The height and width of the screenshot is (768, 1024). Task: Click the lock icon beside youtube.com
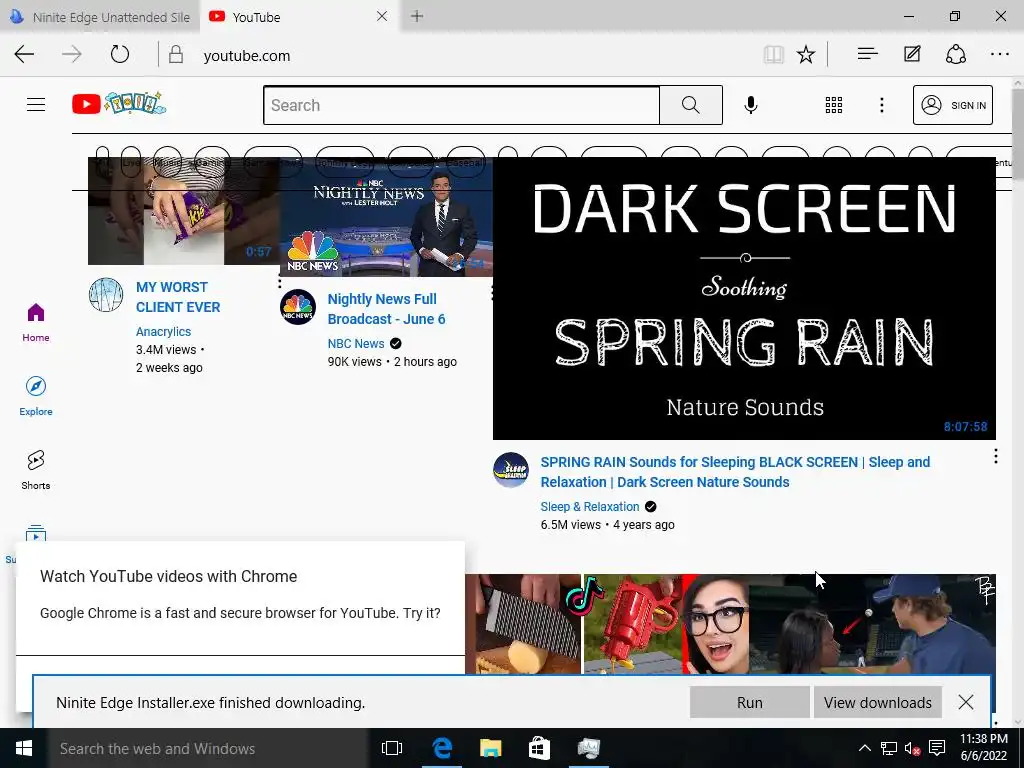coord(176,54)
